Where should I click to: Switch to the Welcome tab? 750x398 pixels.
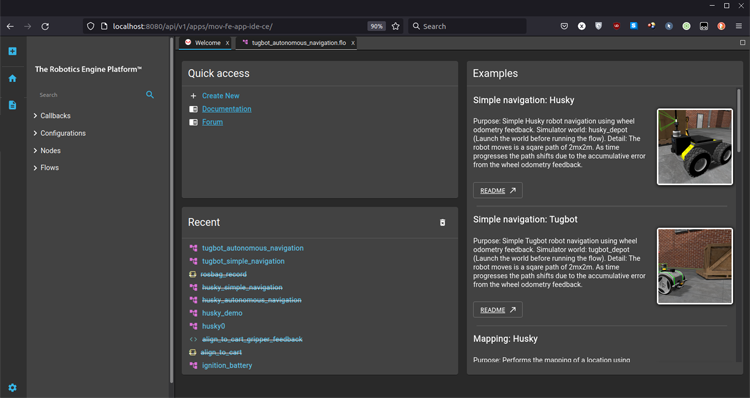point(204,43)
